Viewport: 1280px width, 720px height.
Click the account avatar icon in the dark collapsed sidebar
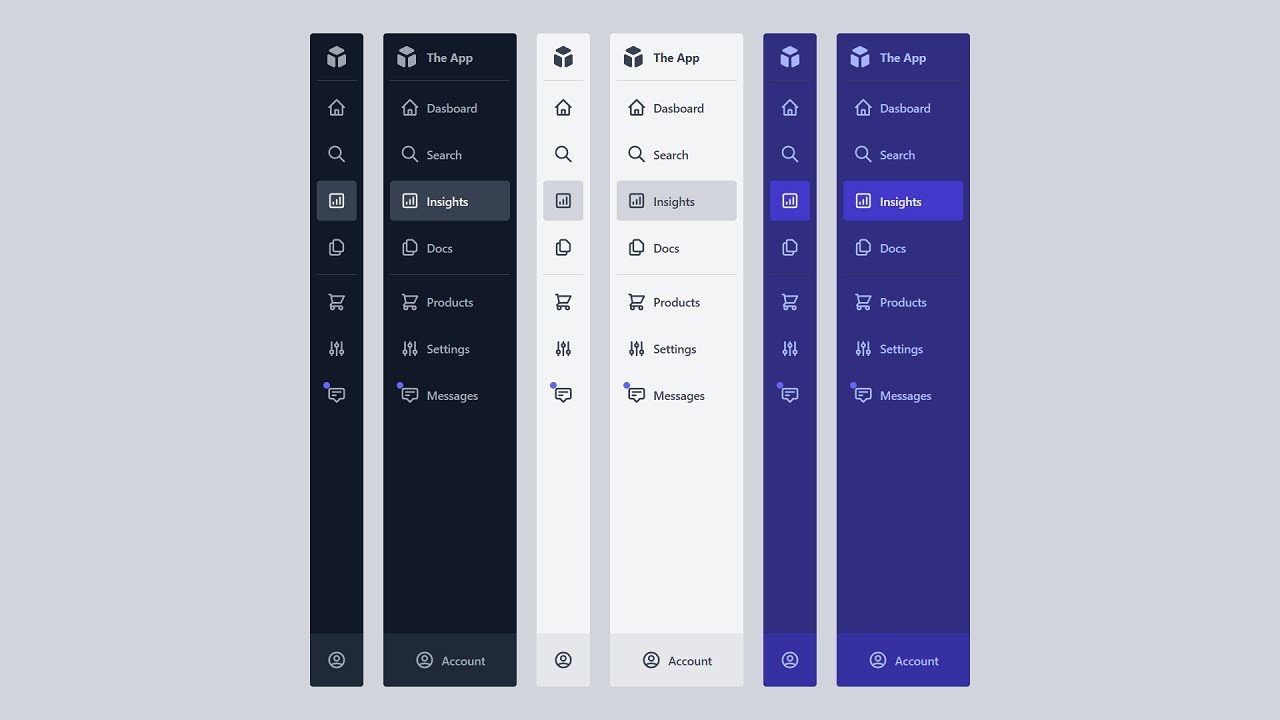coord(337,660)
